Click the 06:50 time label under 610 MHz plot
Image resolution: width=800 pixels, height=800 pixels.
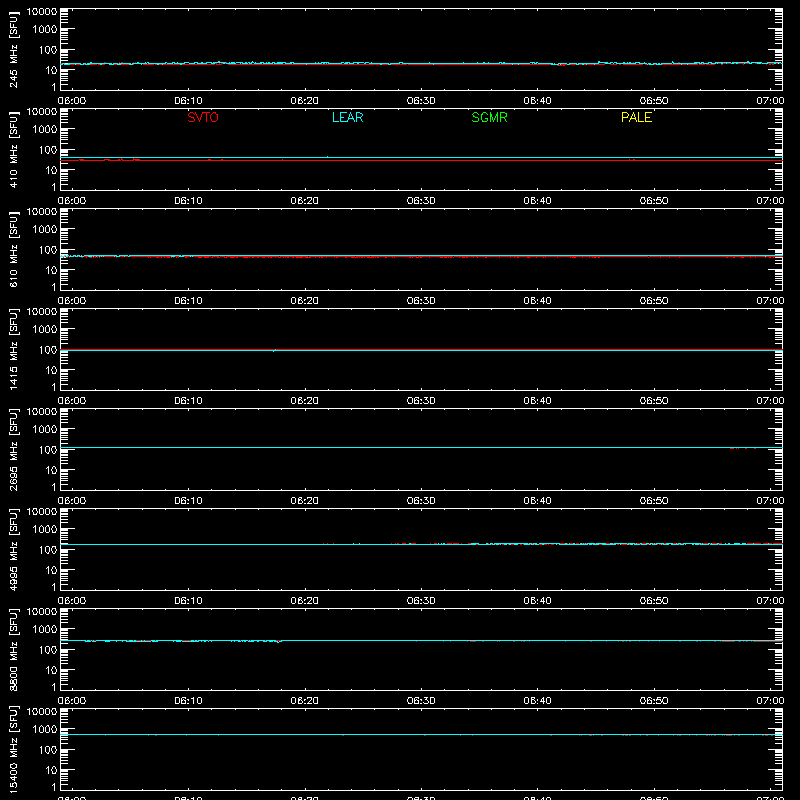654,301
